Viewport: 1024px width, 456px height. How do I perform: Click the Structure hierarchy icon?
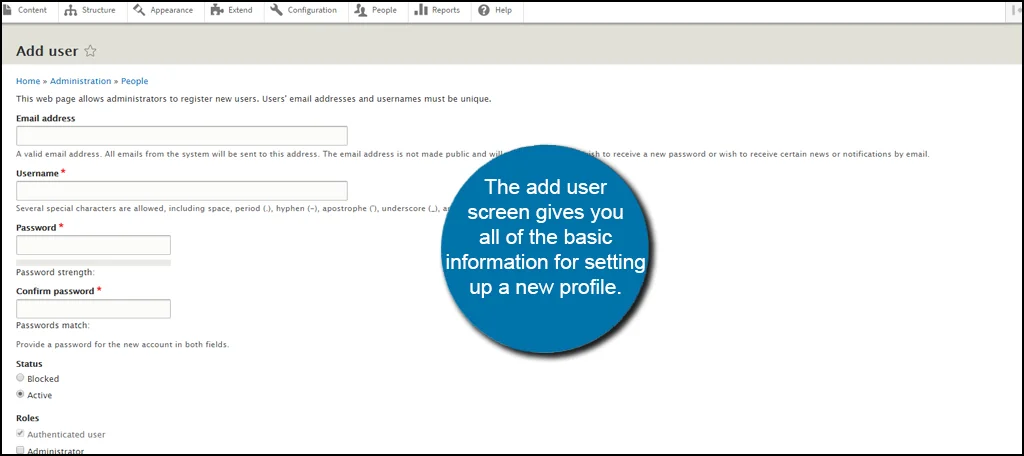[71, 10]
